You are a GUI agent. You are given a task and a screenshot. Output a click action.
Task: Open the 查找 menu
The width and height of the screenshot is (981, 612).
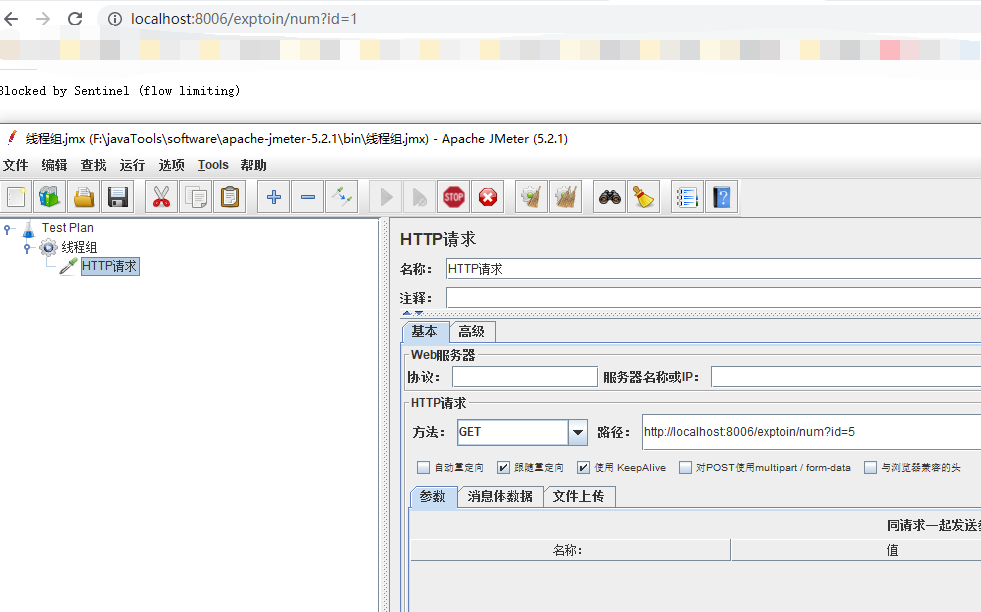click(x=93, y=165)
